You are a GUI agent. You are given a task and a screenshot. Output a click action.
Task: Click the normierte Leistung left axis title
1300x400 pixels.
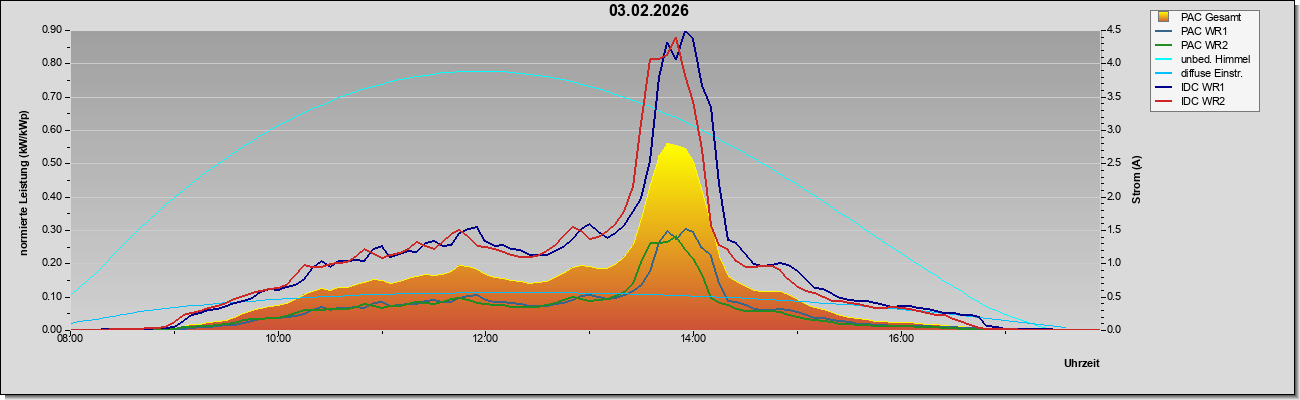(x=24, y=181)
